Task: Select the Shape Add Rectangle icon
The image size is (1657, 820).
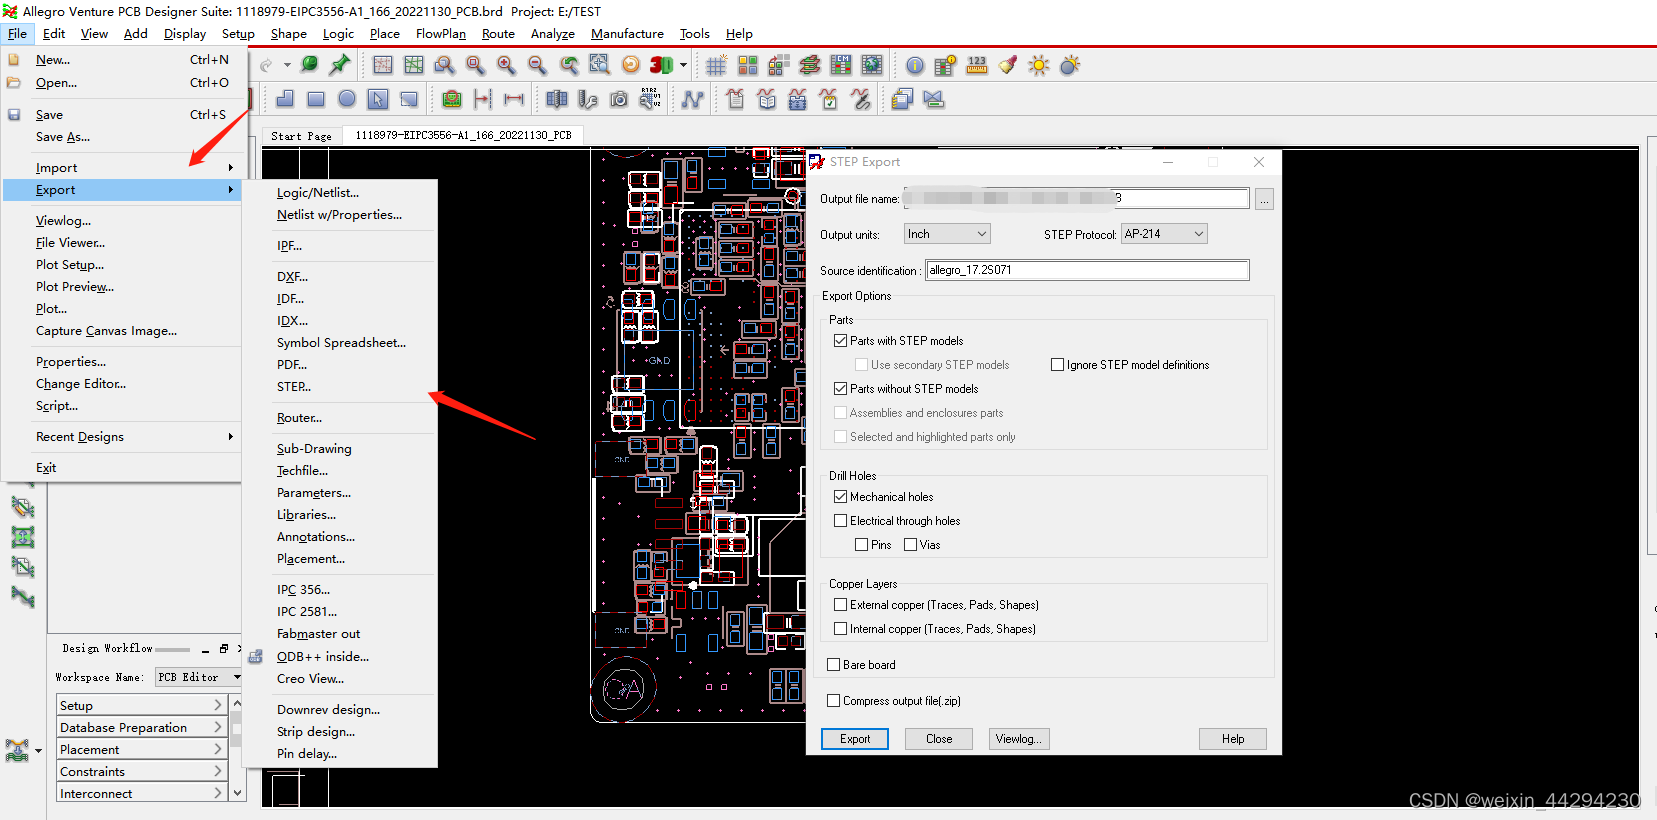Action: 316,99
